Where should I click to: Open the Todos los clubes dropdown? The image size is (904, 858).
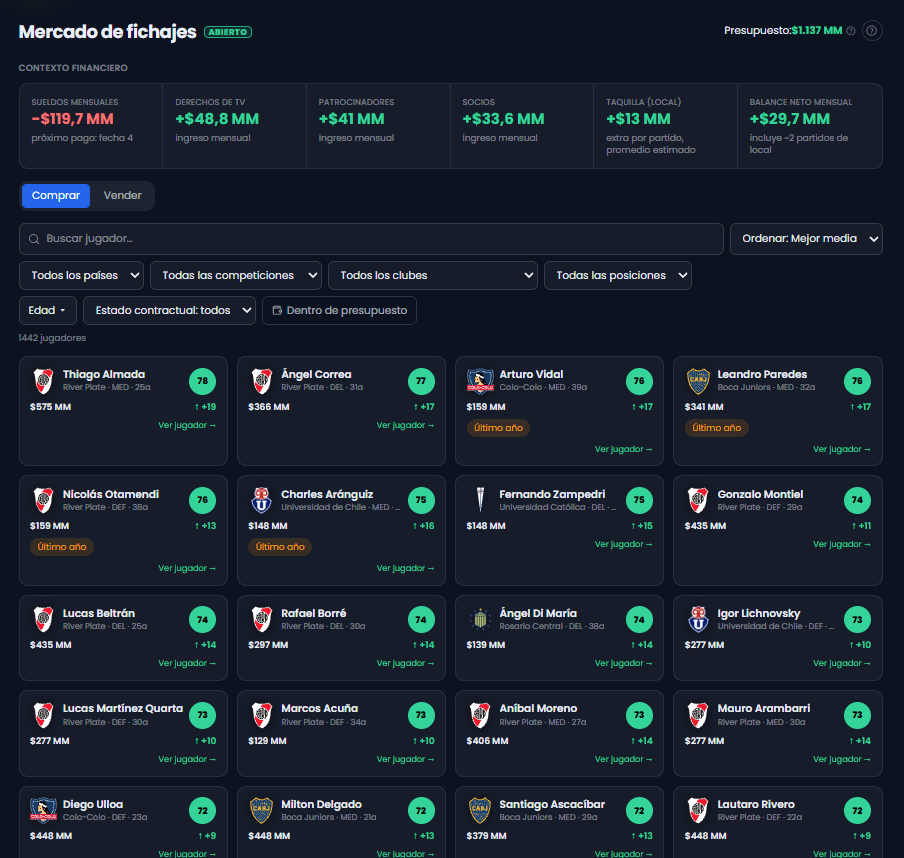(433, 276)
